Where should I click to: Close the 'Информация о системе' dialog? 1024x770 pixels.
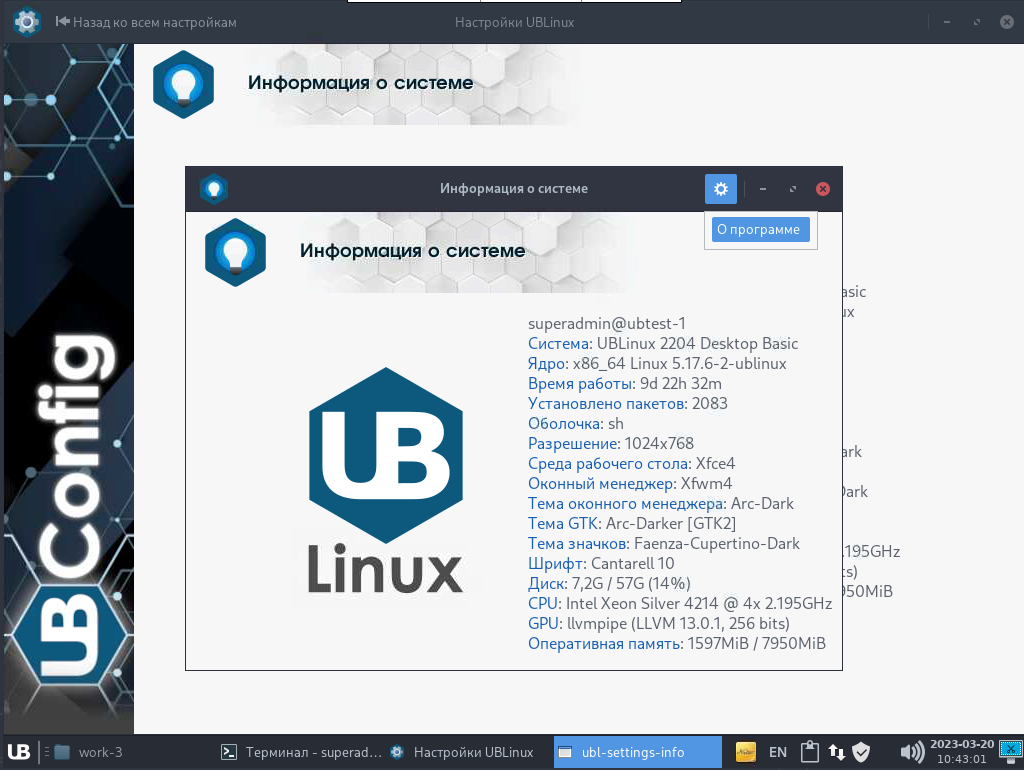coord(823,189)
